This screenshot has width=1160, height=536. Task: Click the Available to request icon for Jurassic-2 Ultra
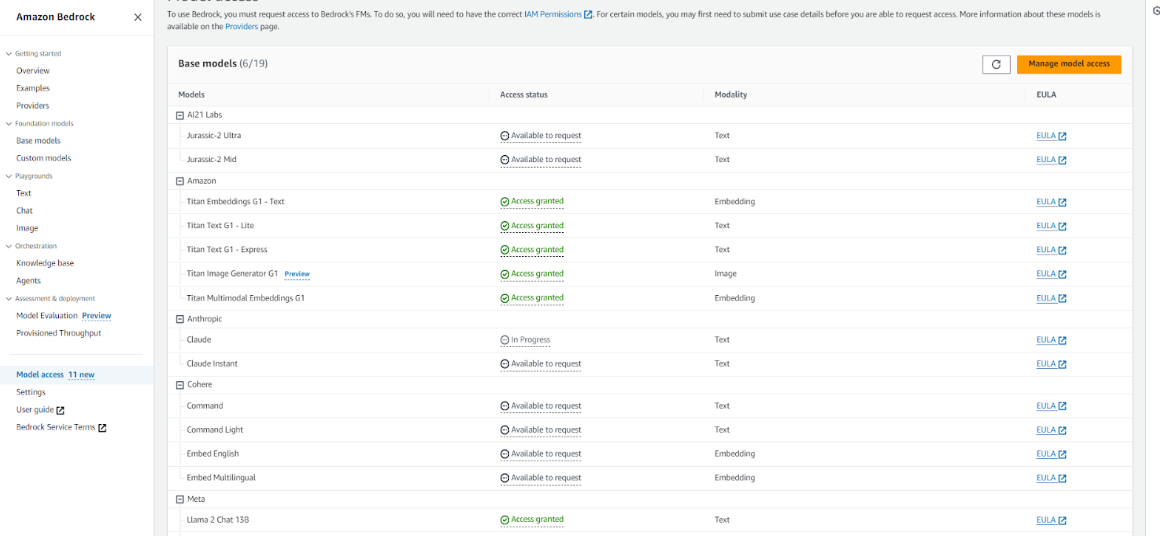505,136
